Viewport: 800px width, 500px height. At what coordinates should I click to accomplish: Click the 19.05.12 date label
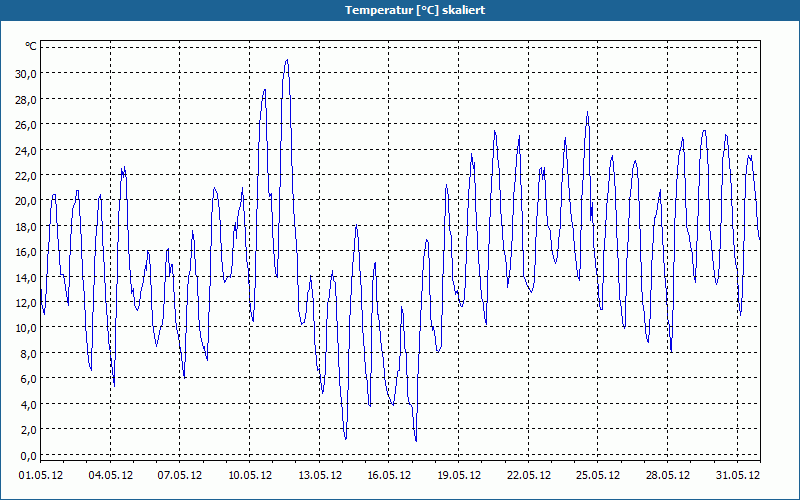(459, 475)
